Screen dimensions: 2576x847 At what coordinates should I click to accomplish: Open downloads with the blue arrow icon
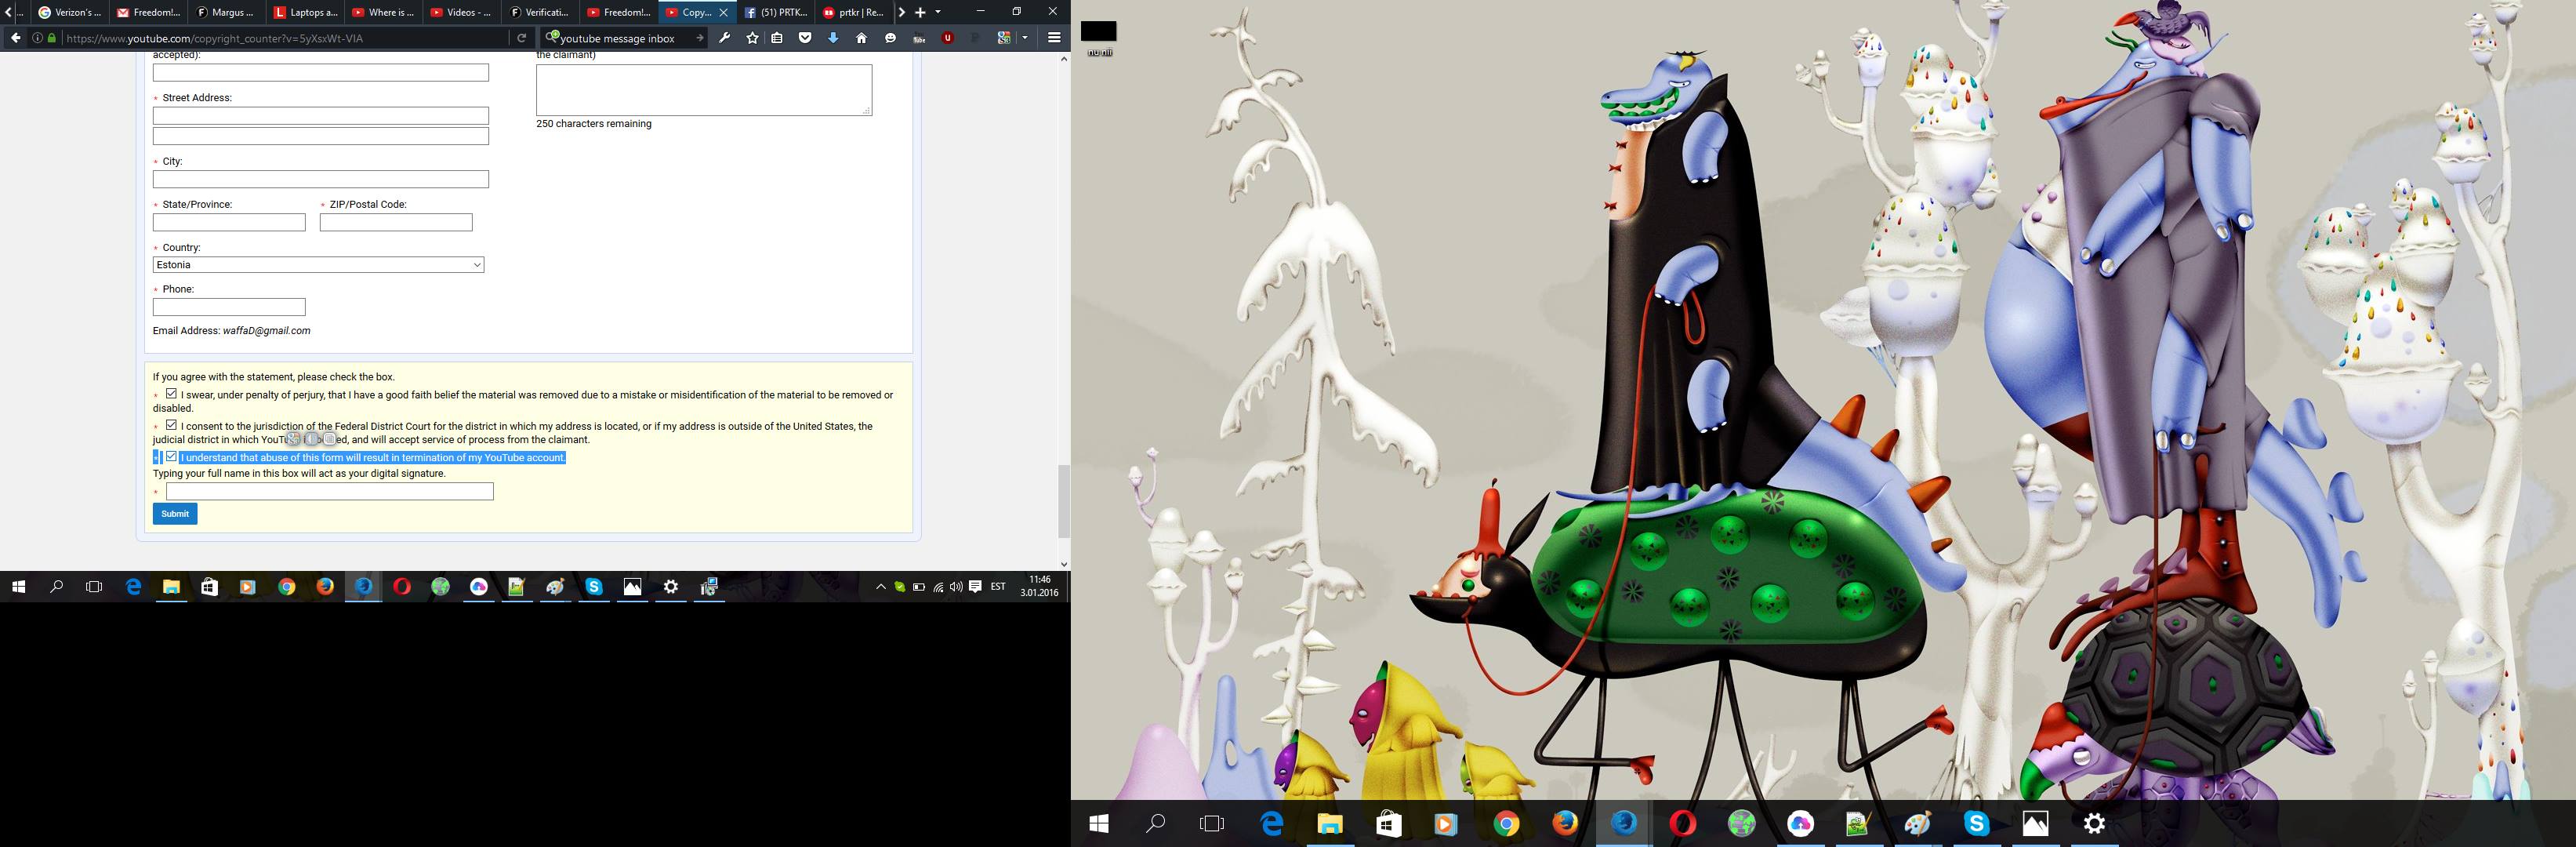tap(833, 38)
